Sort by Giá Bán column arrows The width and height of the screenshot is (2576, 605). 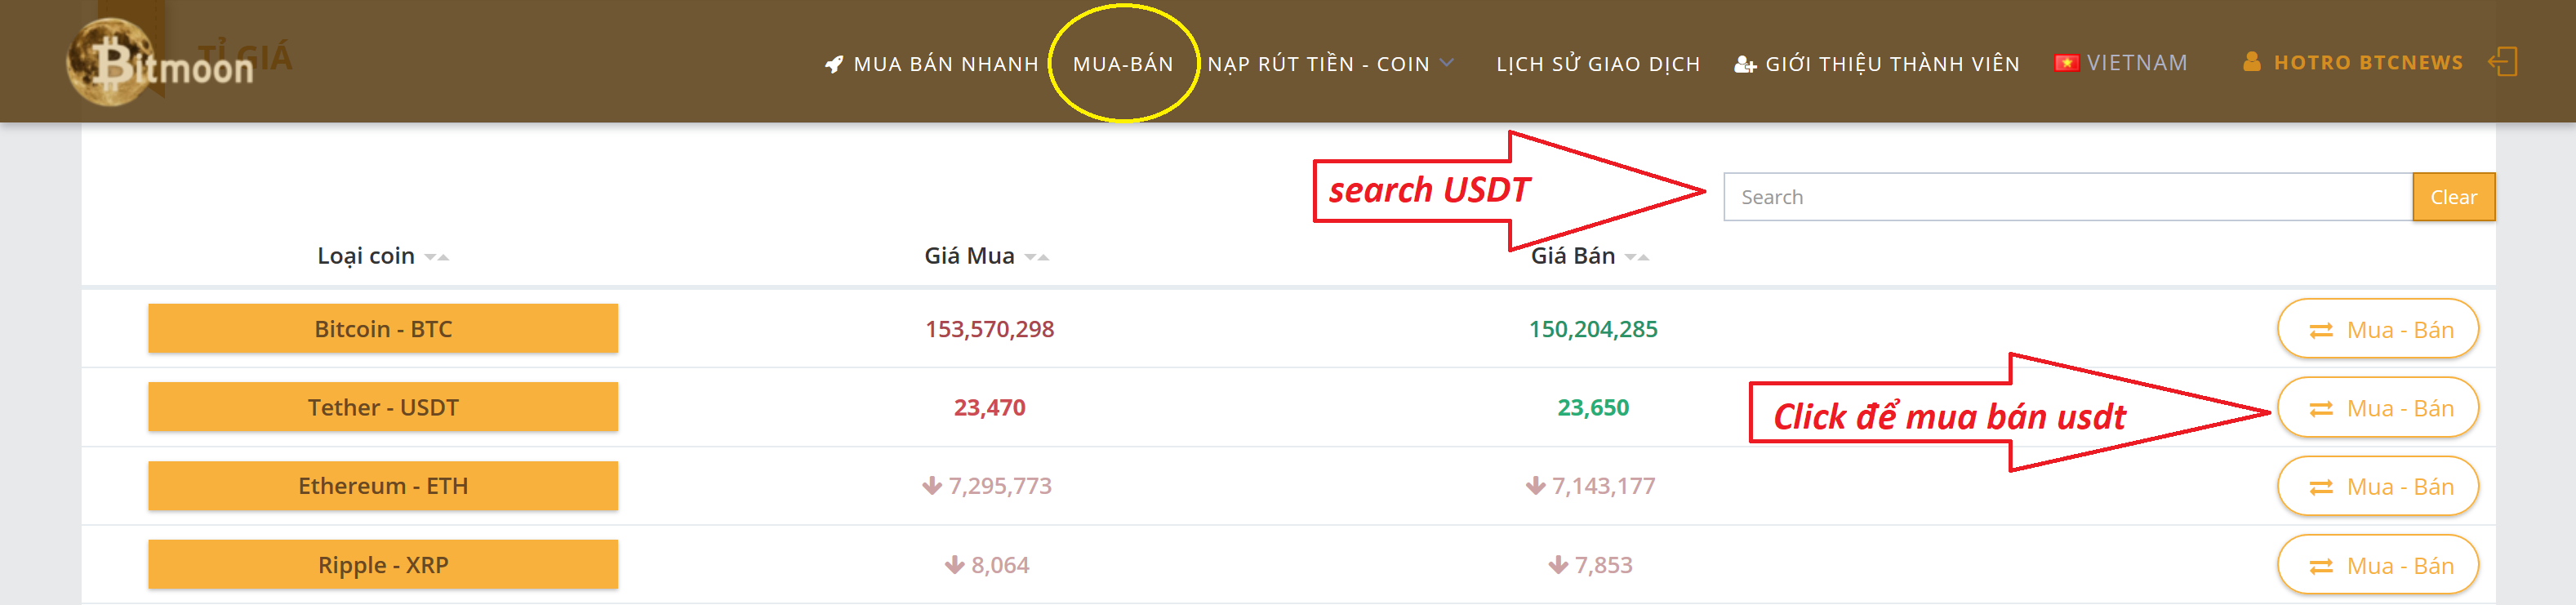click(1637, 257)
